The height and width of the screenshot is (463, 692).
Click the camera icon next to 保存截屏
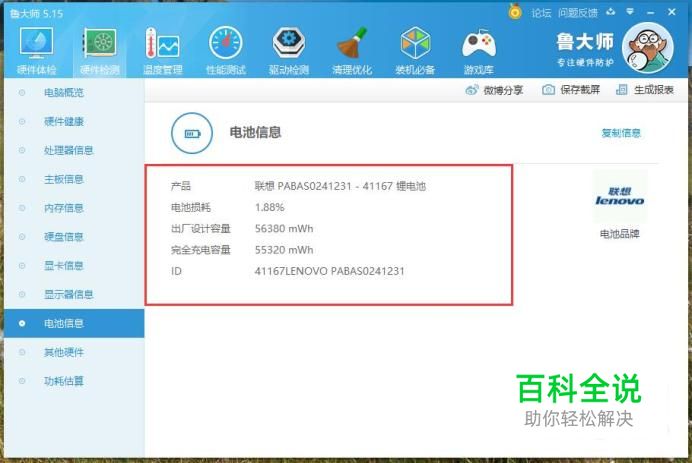[548, 90]
